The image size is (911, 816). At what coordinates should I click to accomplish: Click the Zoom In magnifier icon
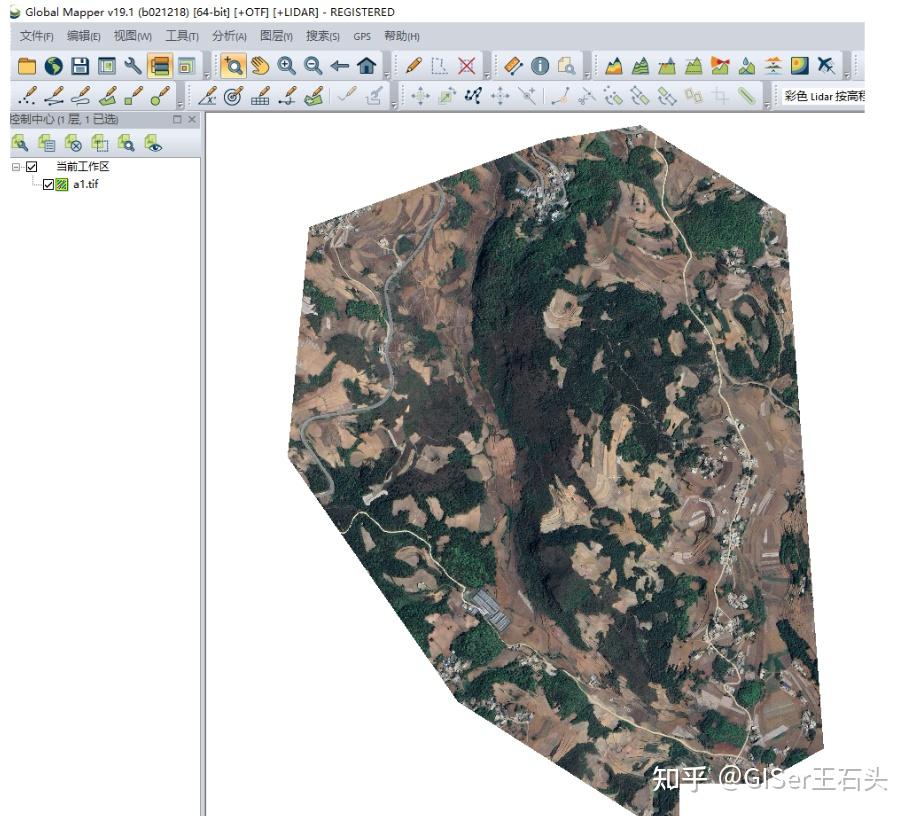click(289, 65)
